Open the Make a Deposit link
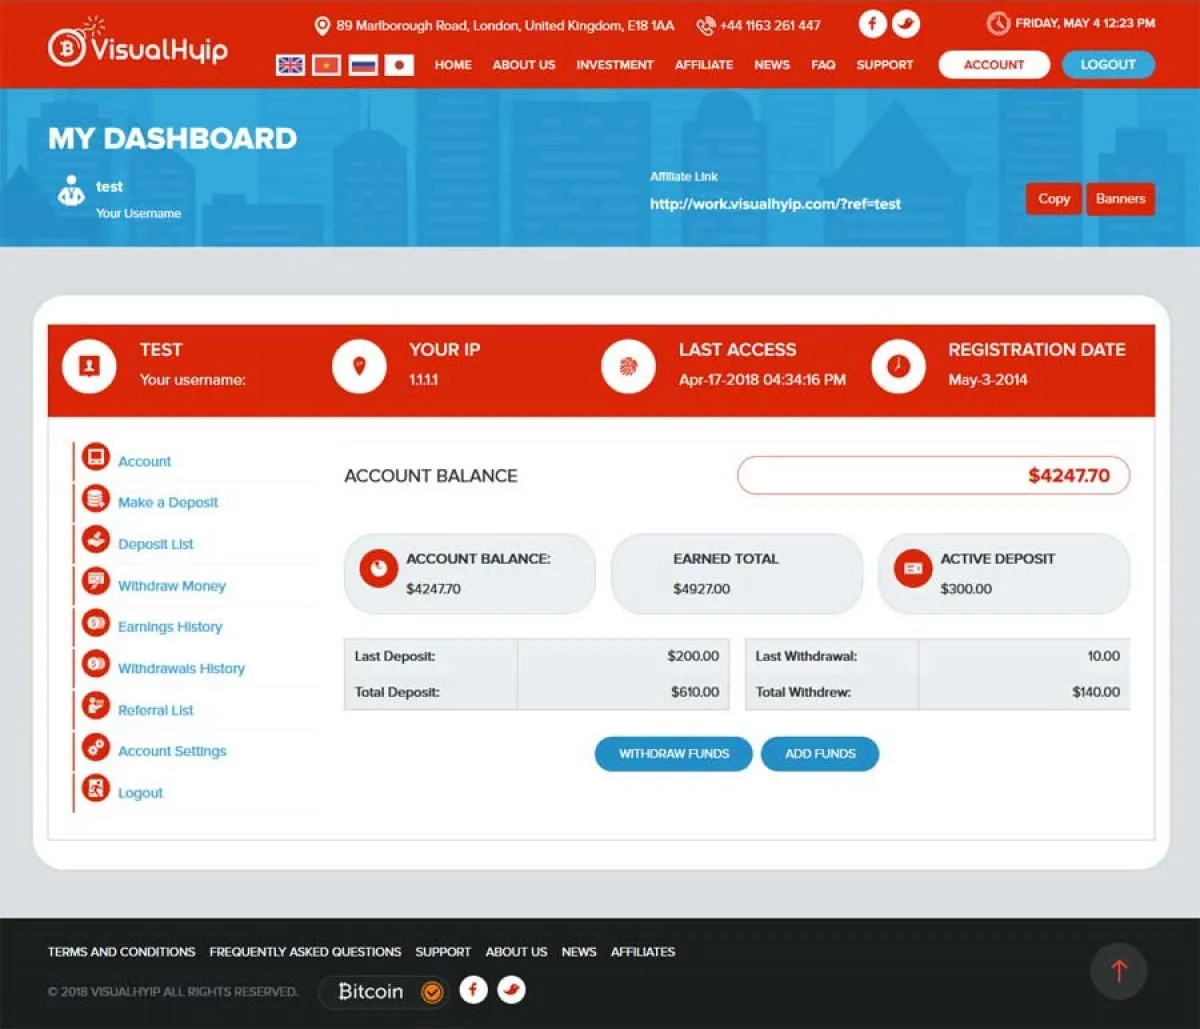The width and height of the screenshot is (1200, 1029). [x=168, y=502]
